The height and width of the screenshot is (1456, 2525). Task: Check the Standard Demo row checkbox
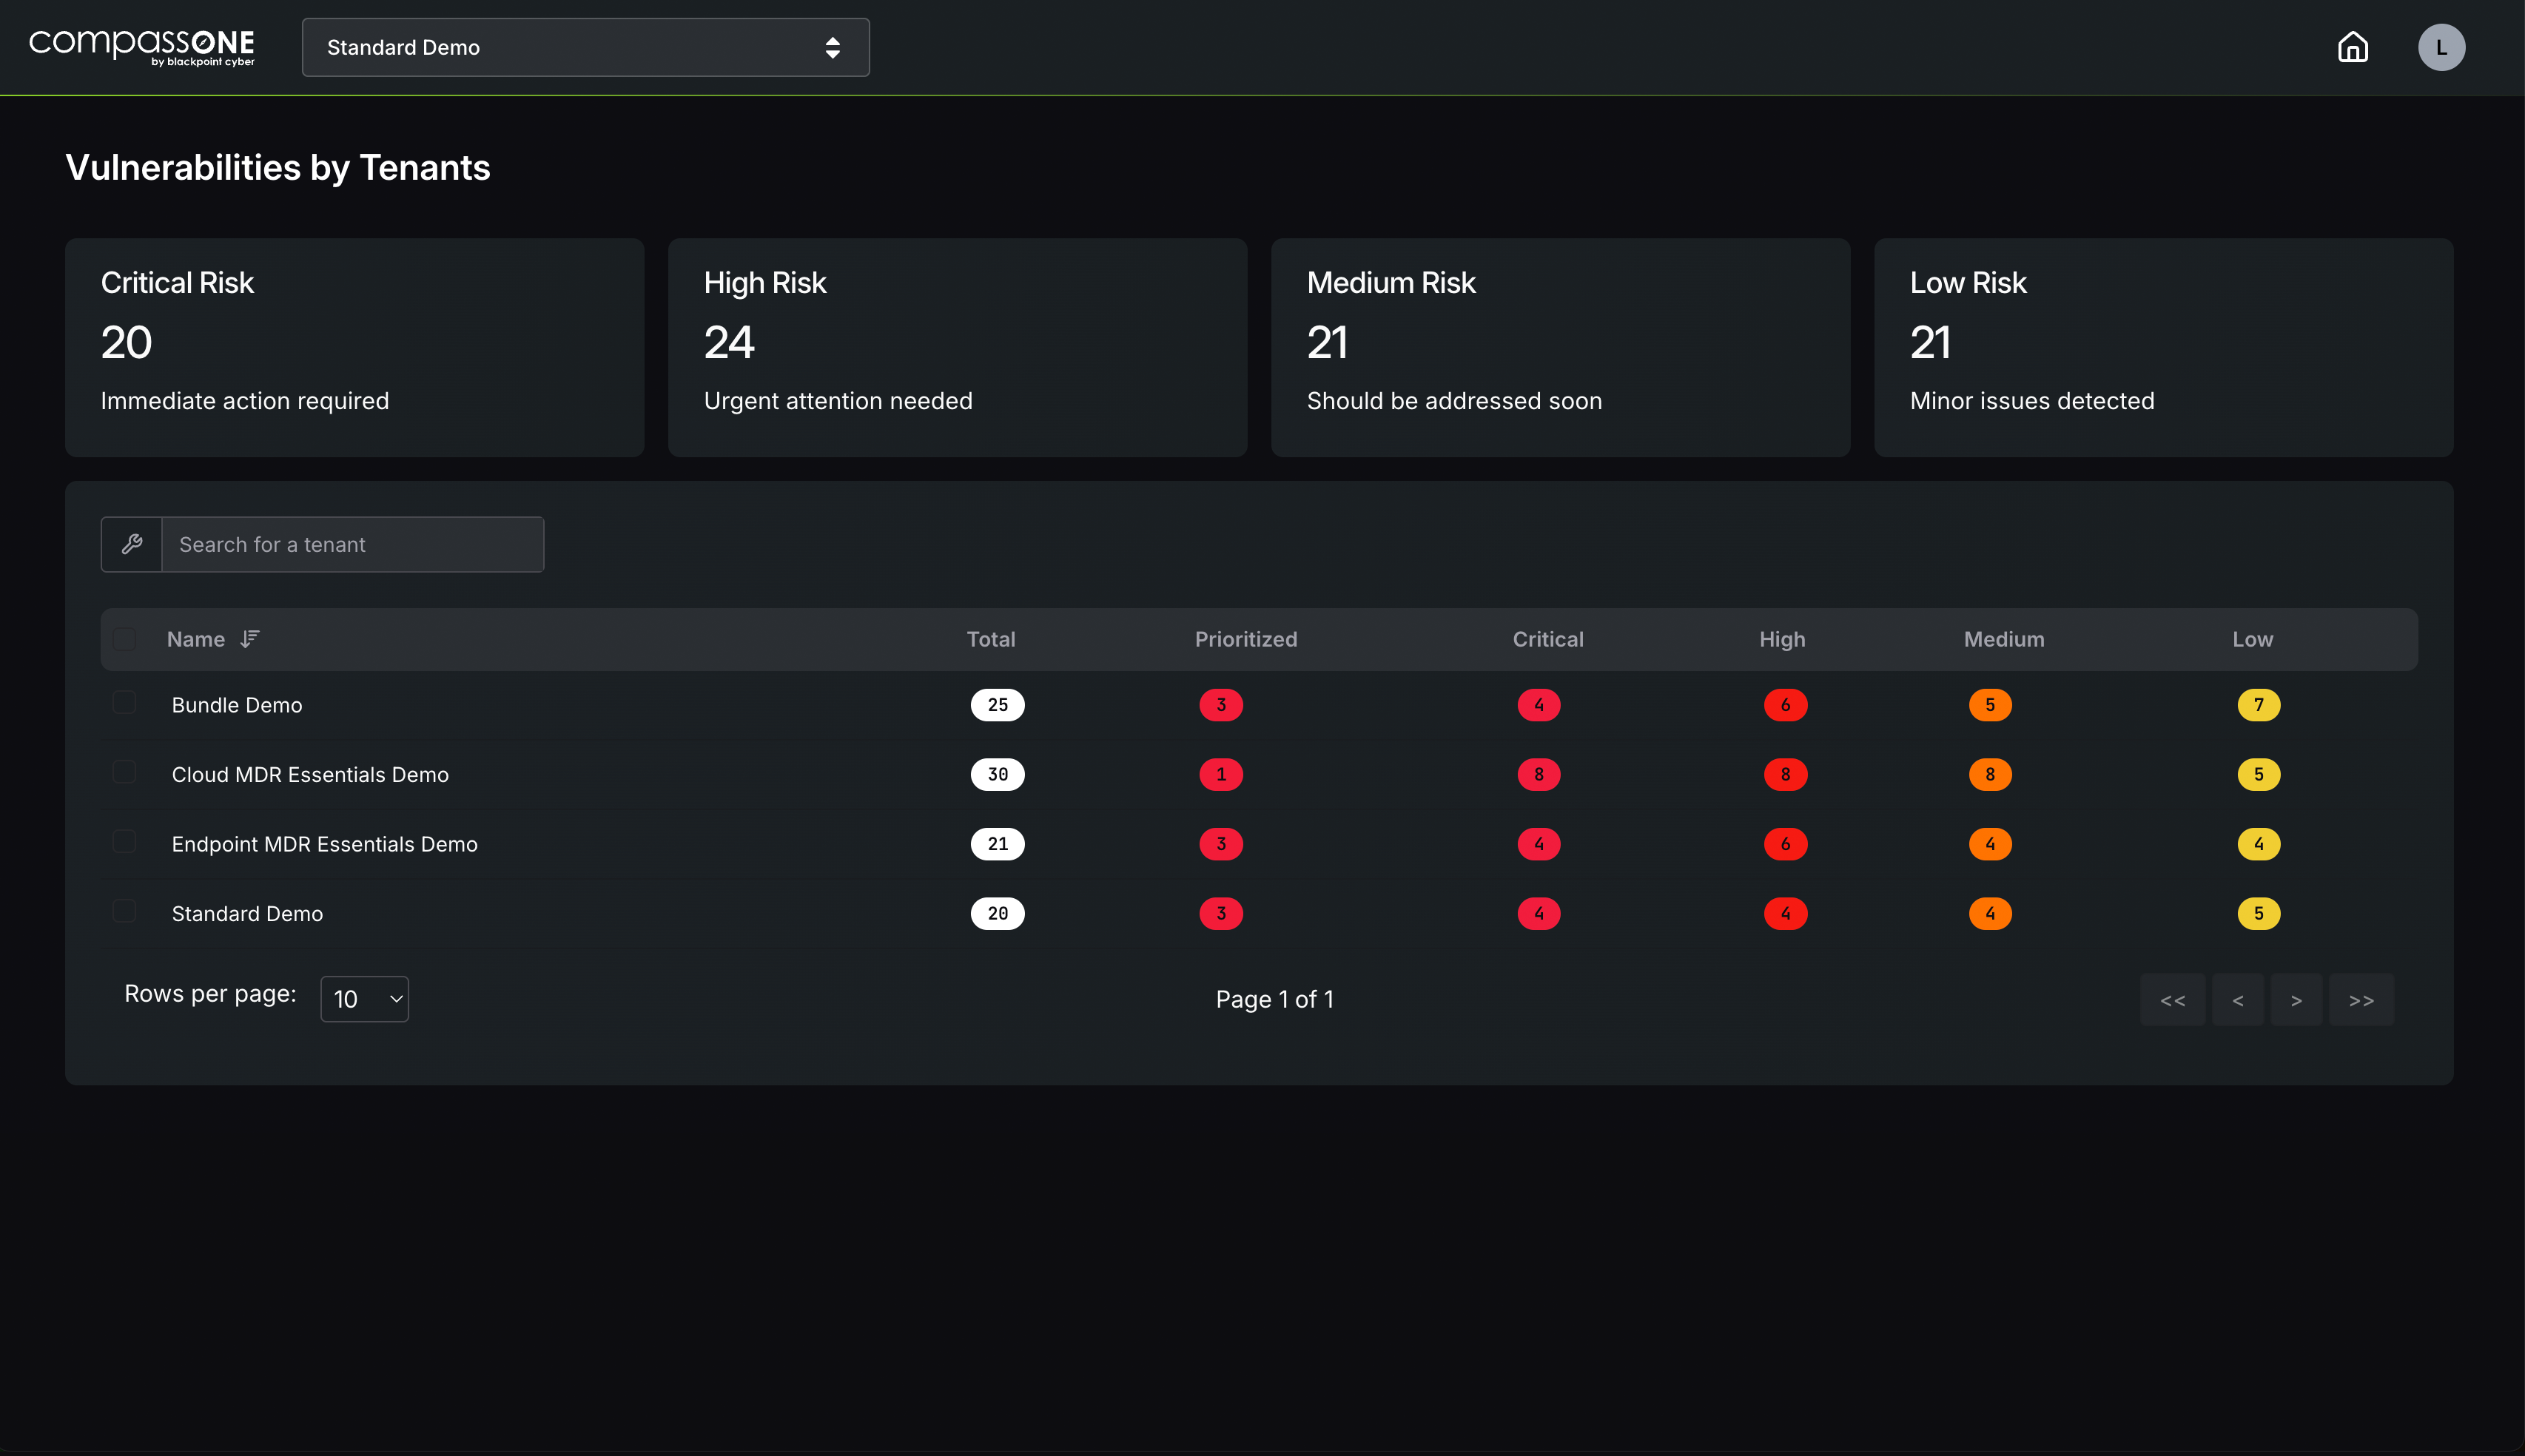[124, 911]
